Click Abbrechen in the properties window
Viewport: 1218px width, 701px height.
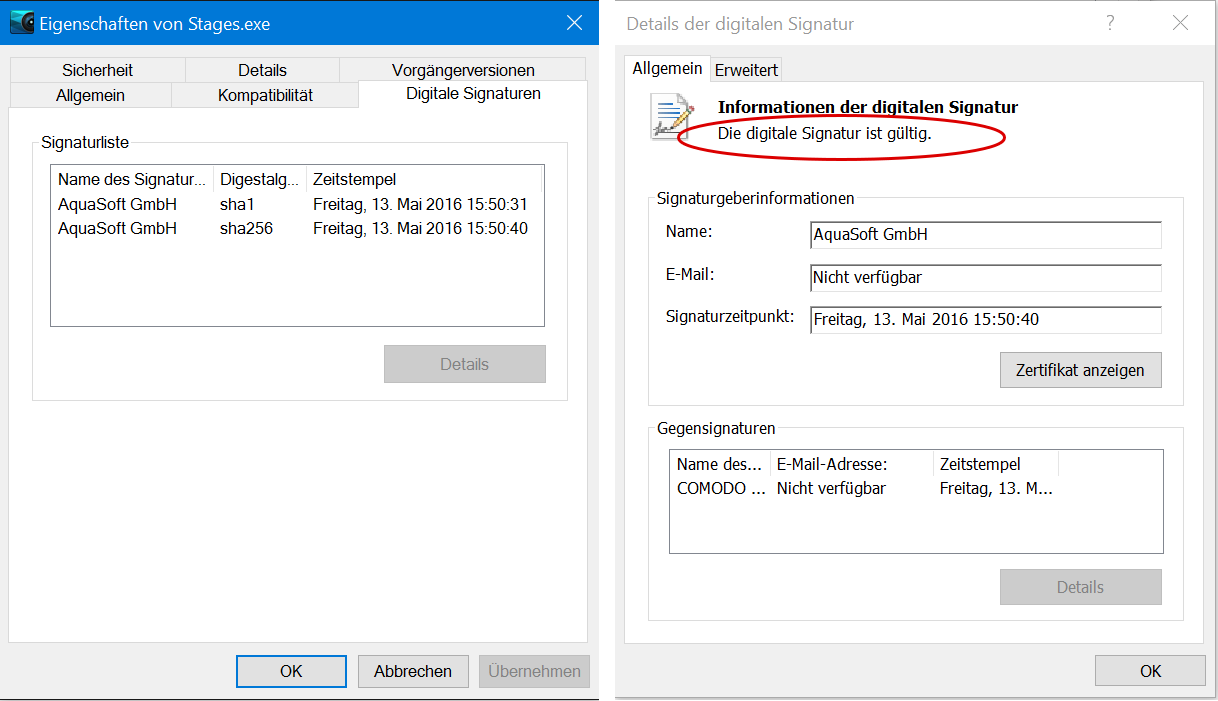[x=413, y=671]
